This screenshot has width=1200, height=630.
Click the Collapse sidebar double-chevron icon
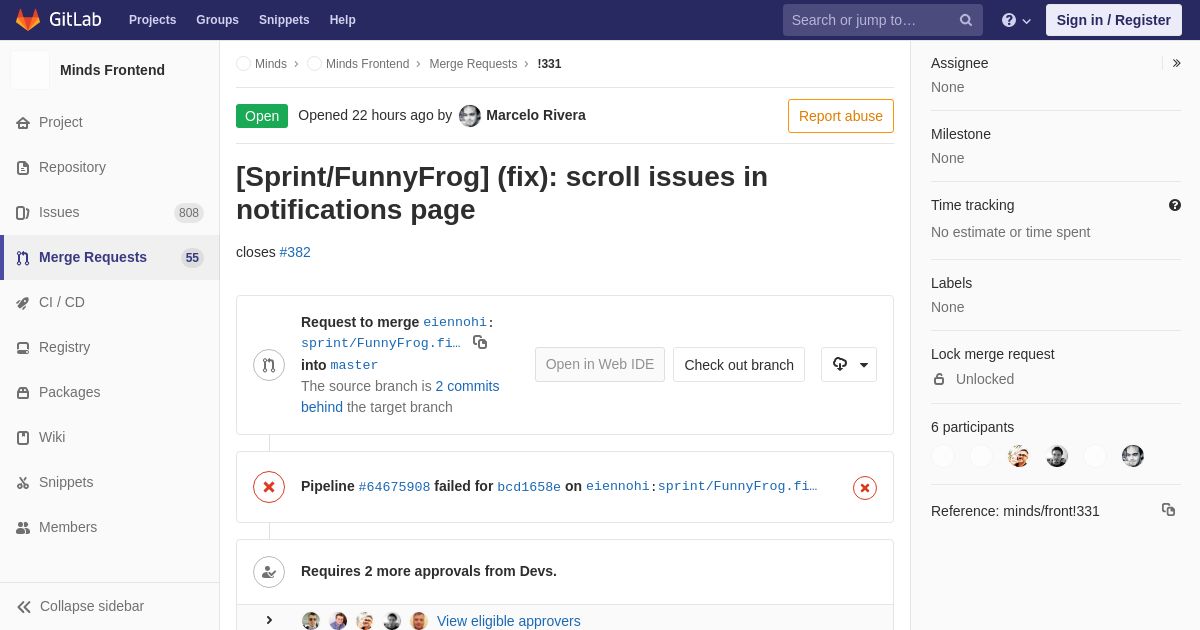(24, 607)
